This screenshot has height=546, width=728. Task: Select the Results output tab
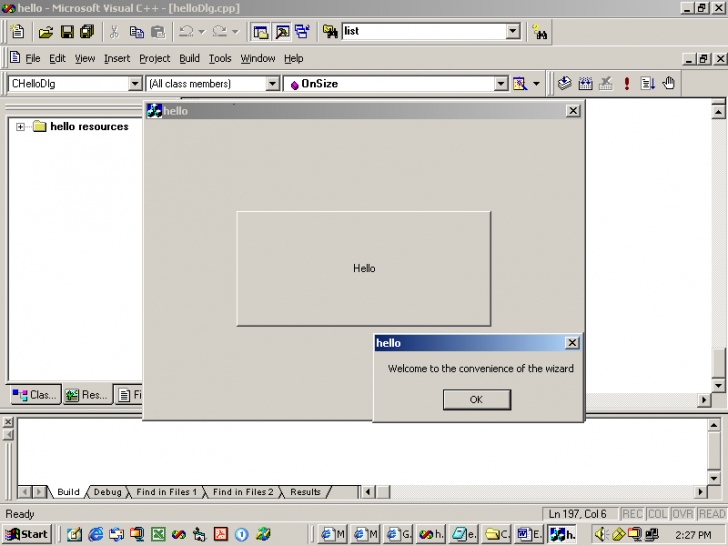pos(305,492)
